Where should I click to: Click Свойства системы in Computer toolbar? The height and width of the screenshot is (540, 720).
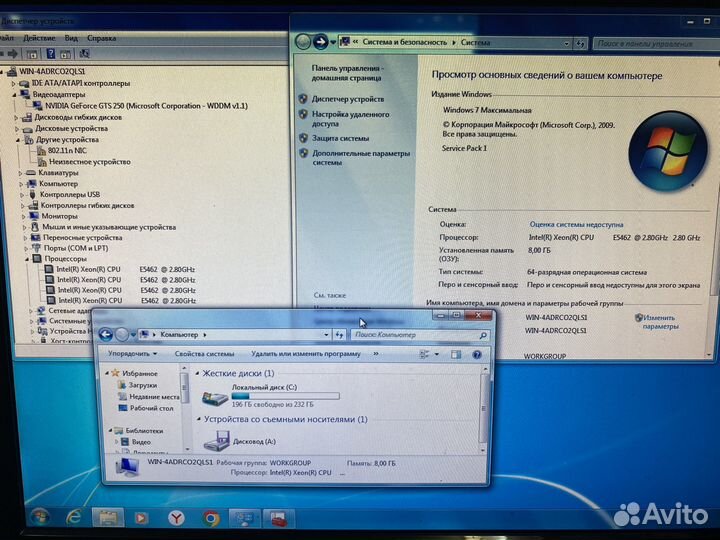204,354
